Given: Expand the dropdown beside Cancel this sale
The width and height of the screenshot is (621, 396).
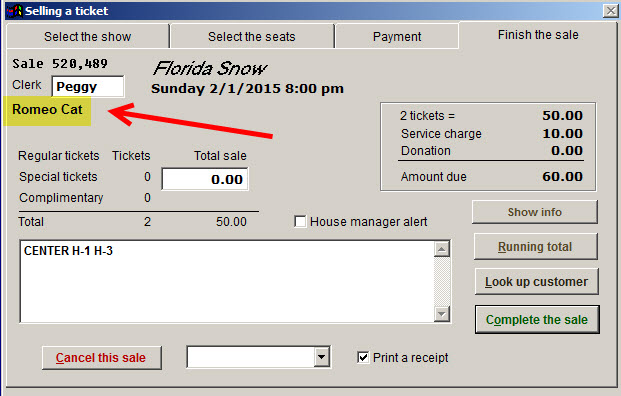Looking at the screenshot, I should click(322, 357).
